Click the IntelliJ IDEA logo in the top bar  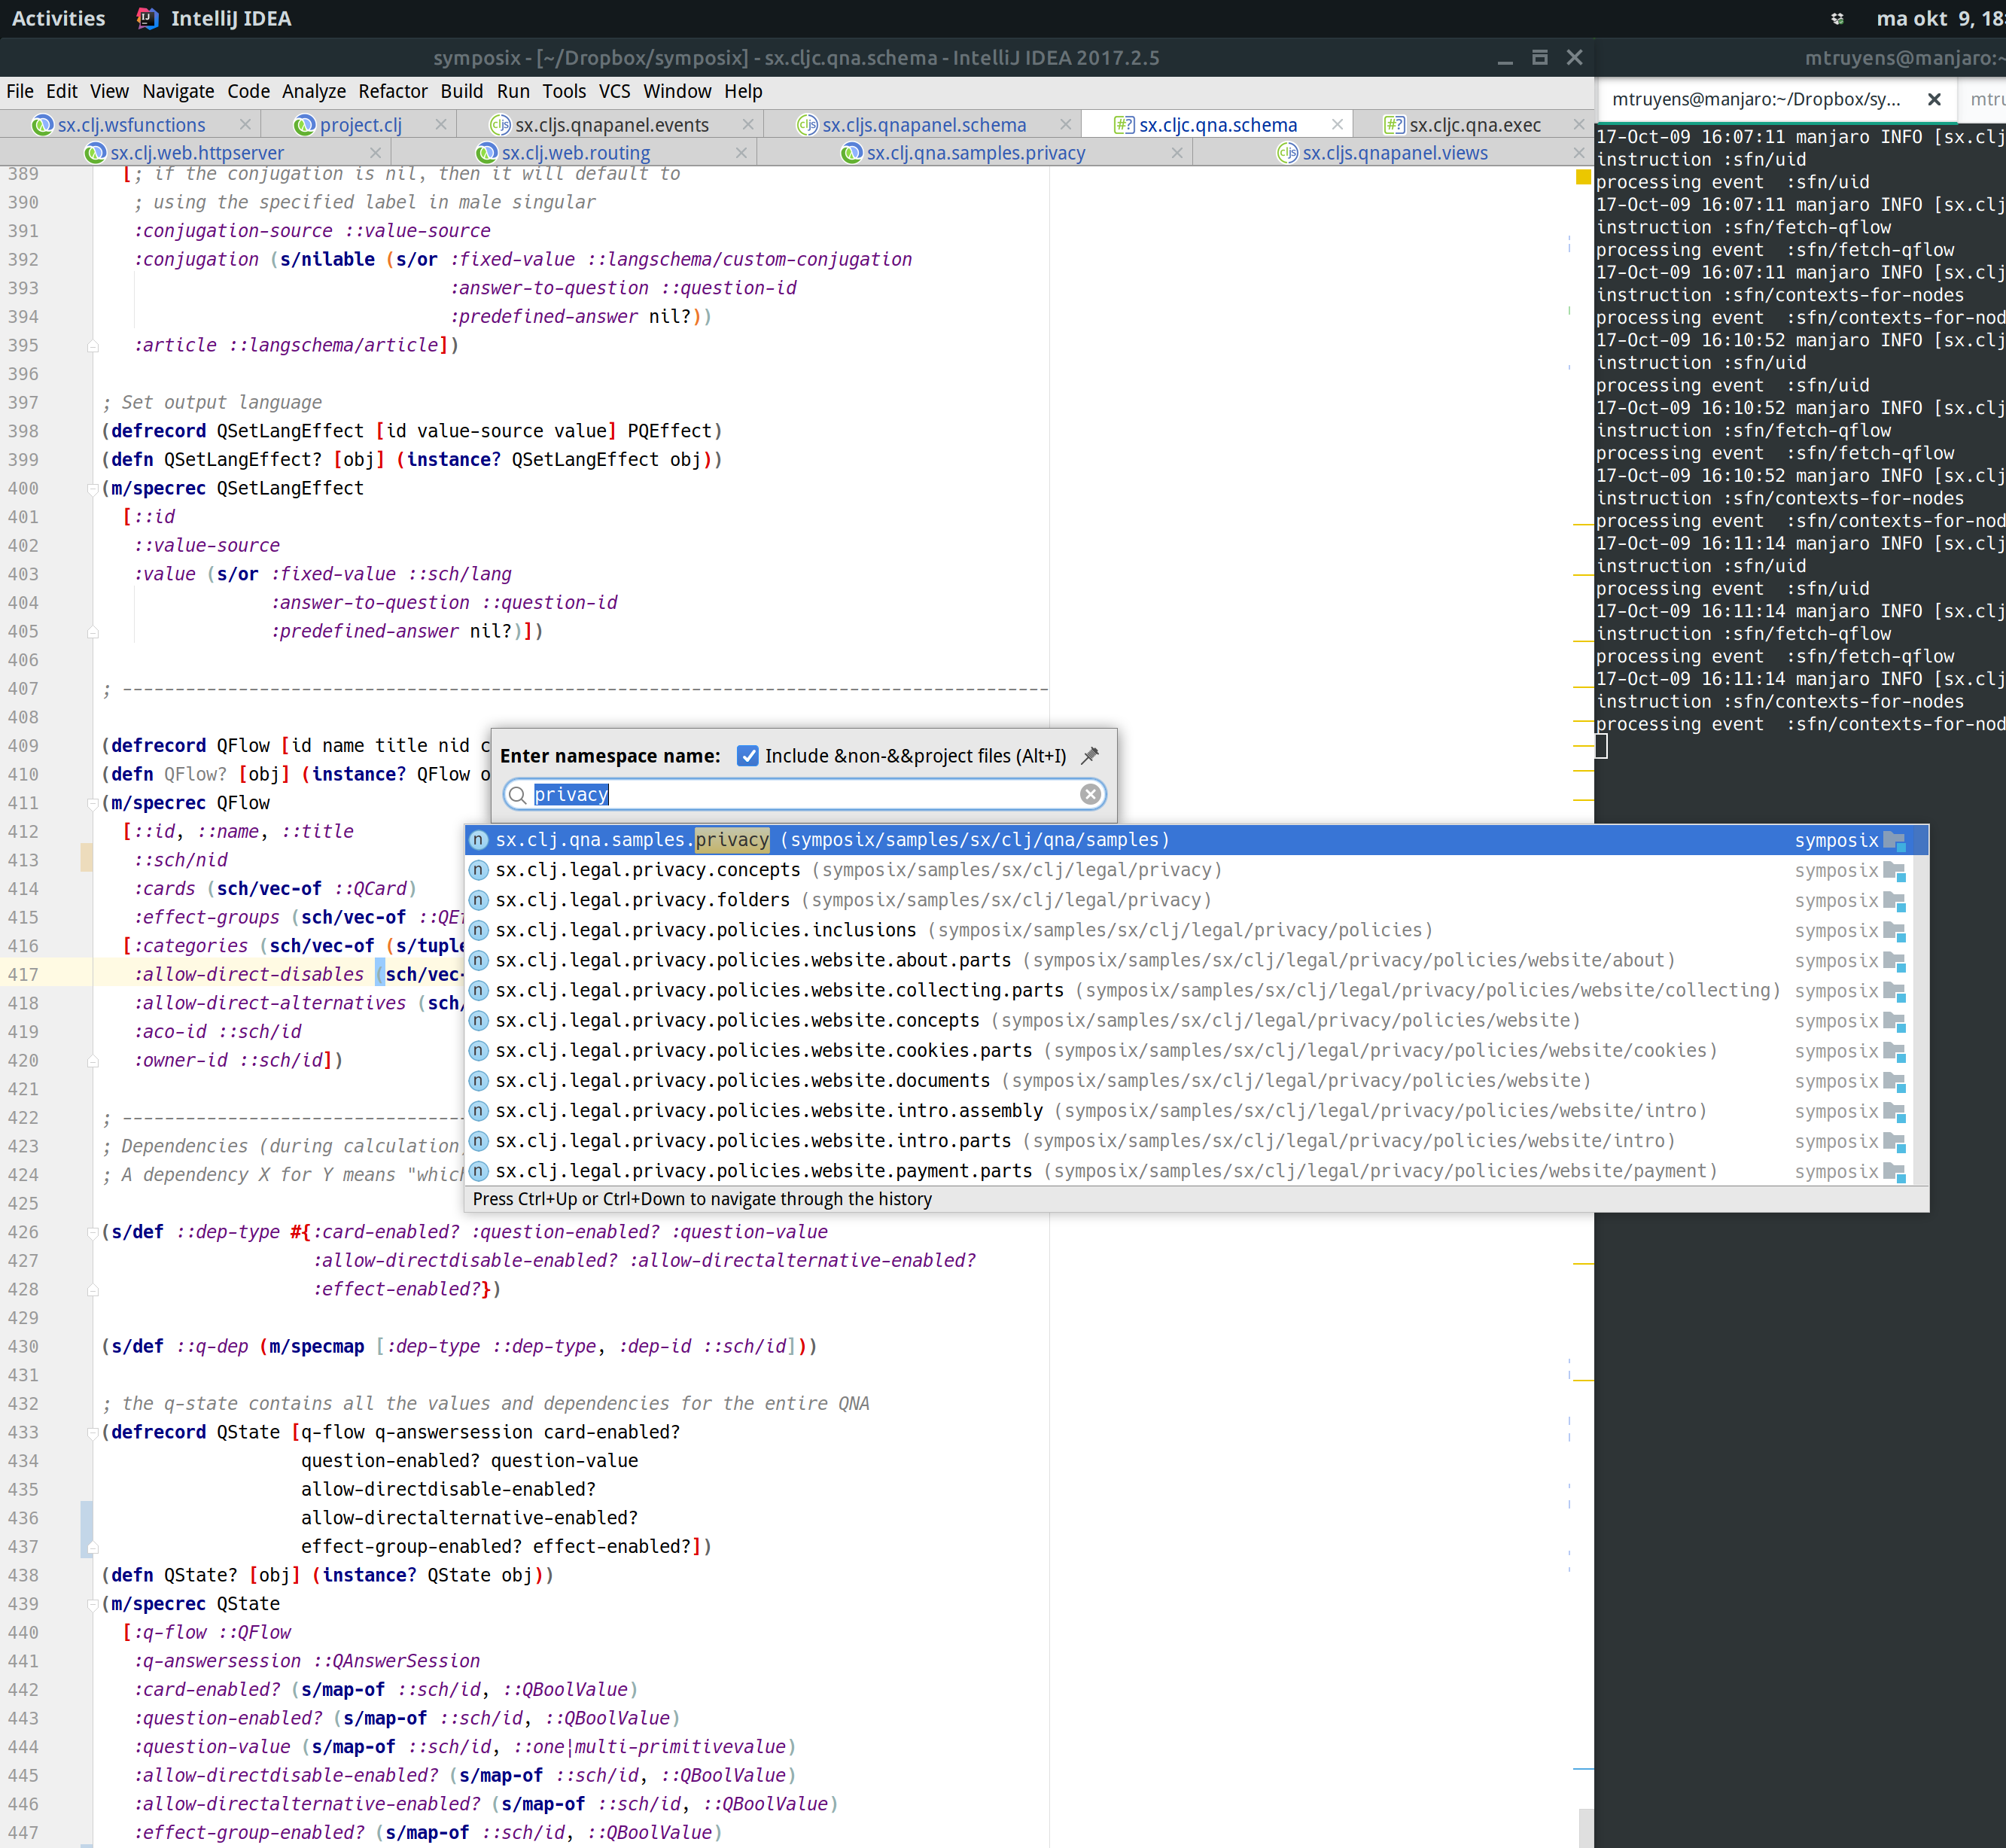tap(147, 17)
